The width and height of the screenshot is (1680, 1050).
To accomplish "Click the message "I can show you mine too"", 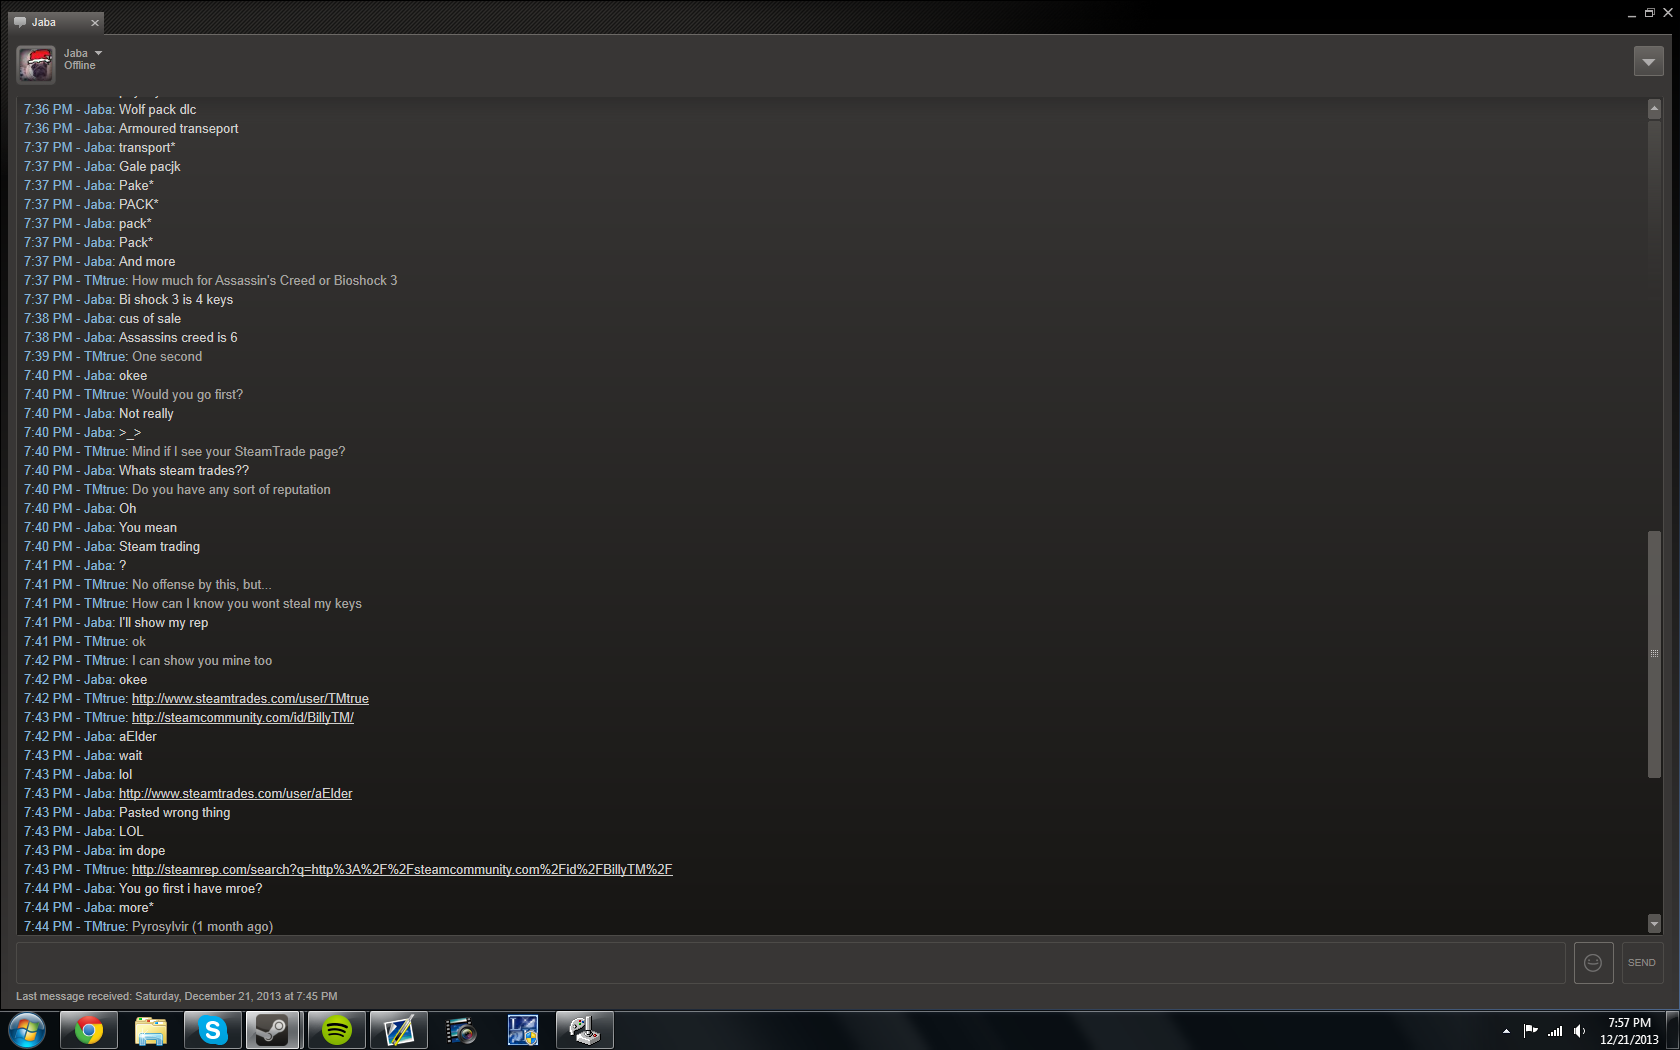I will point(202,661).
